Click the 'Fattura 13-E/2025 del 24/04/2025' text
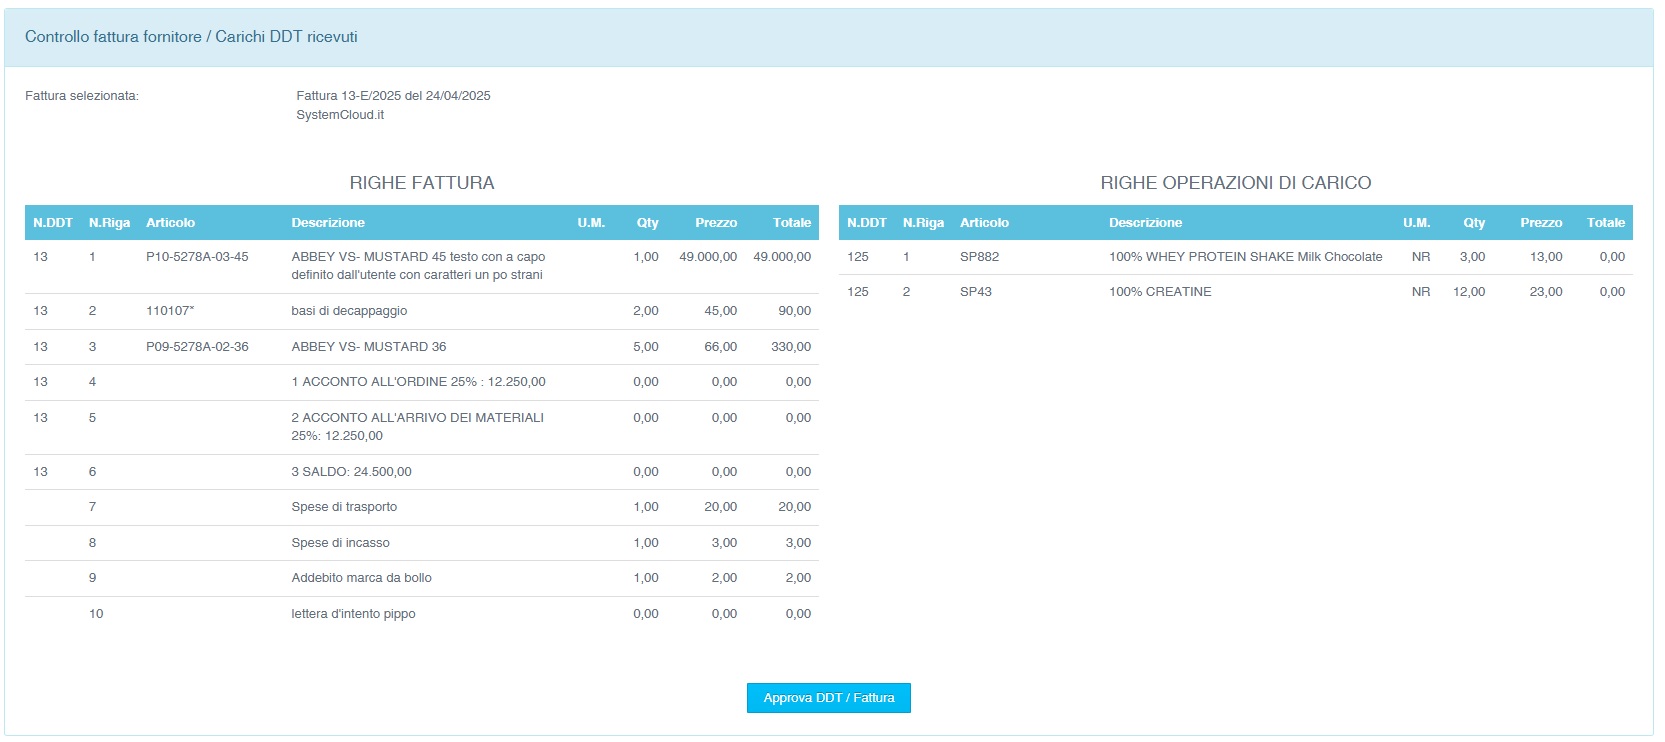 point(393,96)
